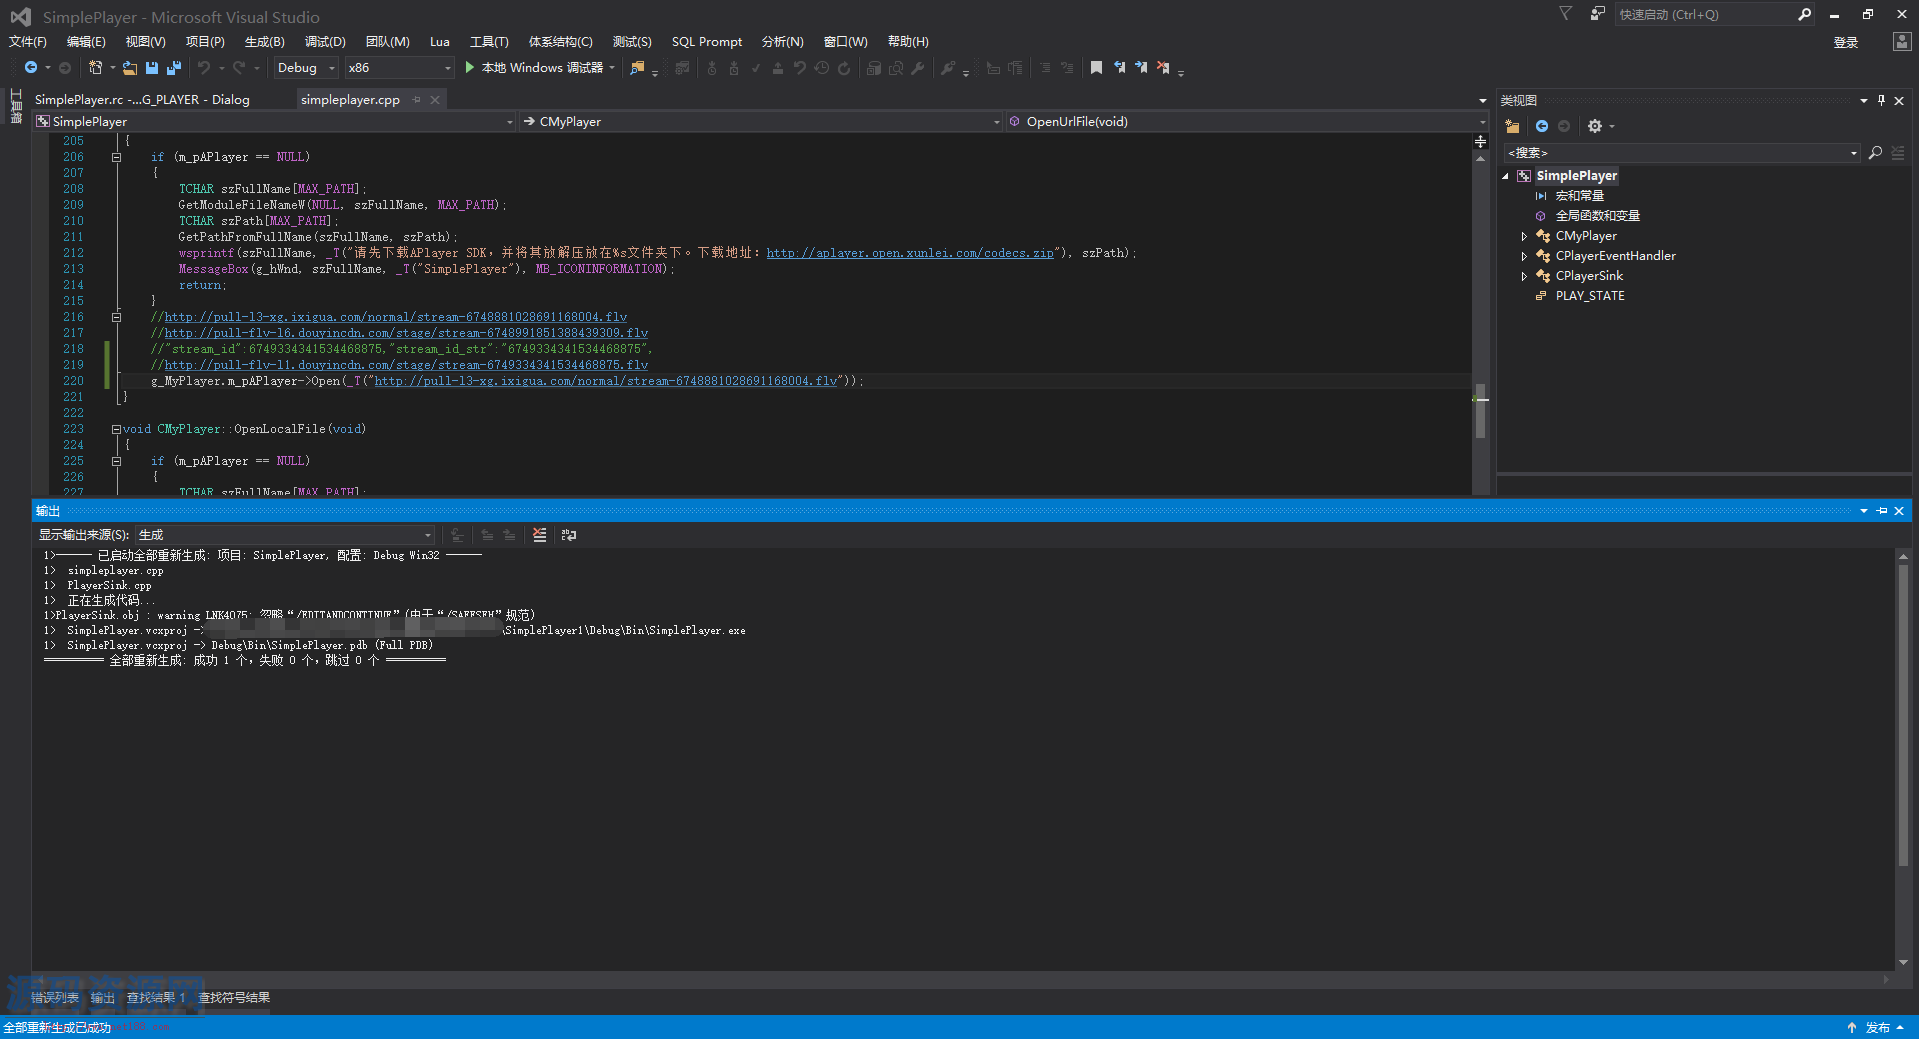The height and width of the screenshot is (1039, 1919).
Task: Click the Open File folder icon
Action: [130, 68]
